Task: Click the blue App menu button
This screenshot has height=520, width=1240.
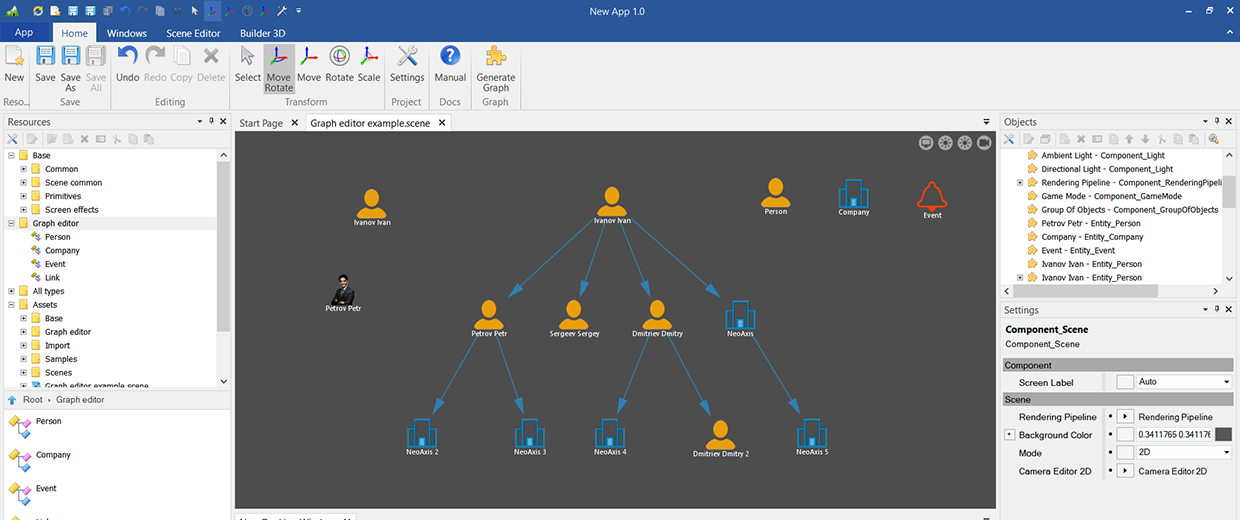Action: (24, 33)
